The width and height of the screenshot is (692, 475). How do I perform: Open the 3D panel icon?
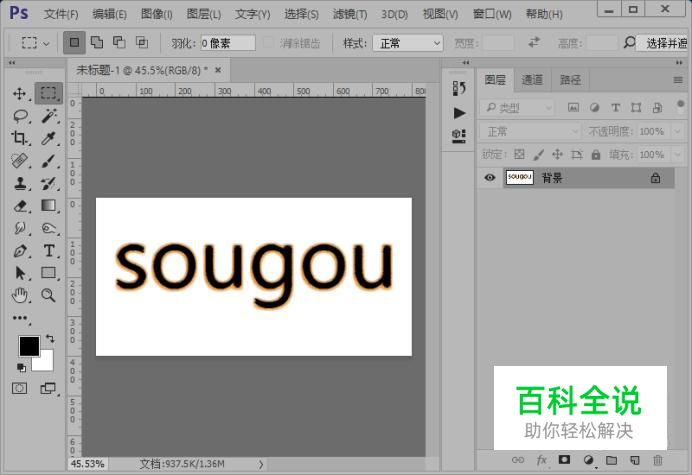tap(459, 136)
